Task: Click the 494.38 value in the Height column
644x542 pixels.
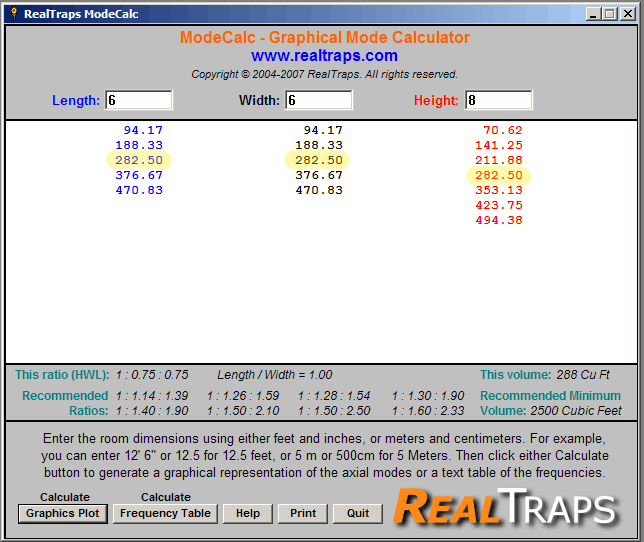Action: click(x=499, y=220)
